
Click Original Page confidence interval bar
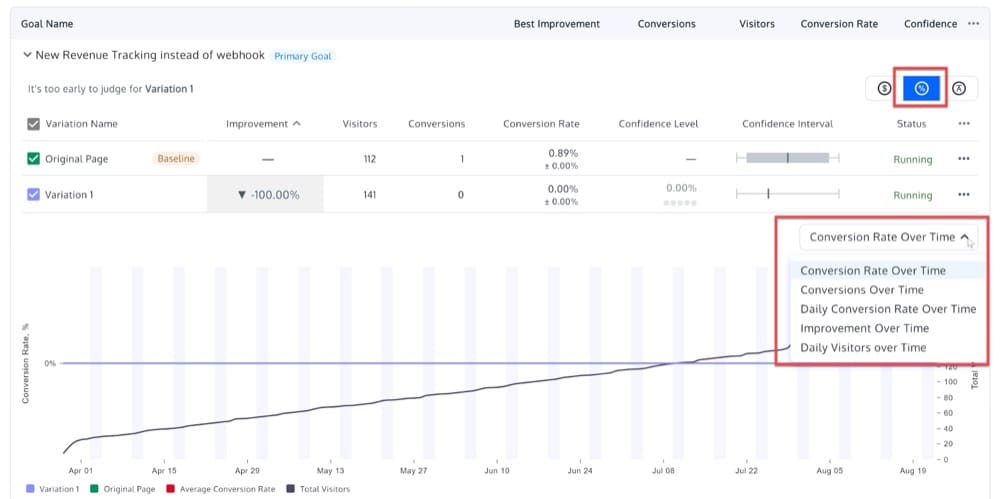(x=788, y=158)
